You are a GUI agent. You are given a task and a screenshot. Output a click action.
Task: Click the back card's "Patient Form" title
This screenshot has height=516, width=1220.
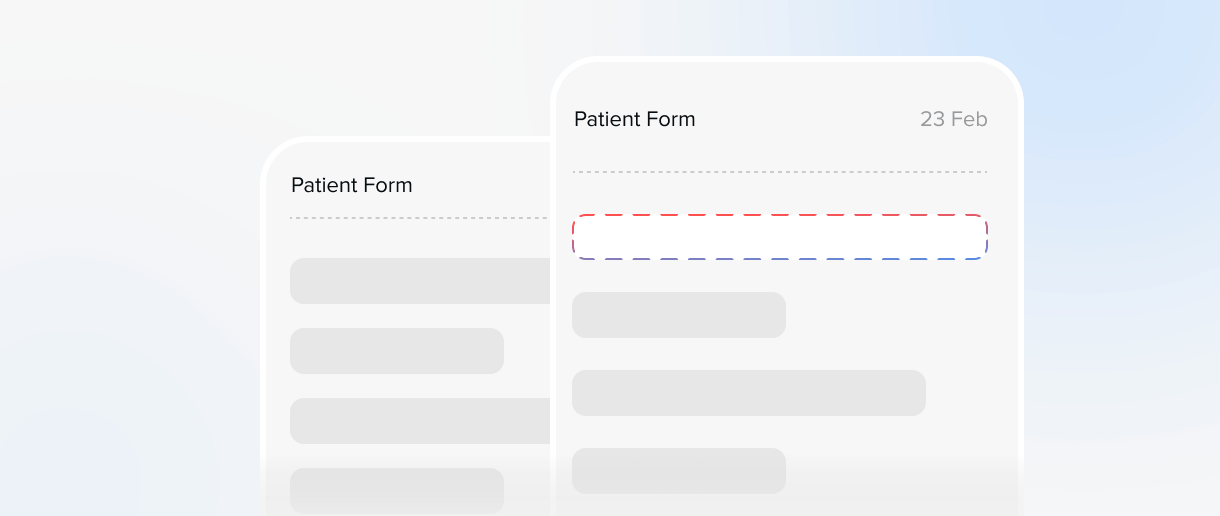tap(351, 185)
